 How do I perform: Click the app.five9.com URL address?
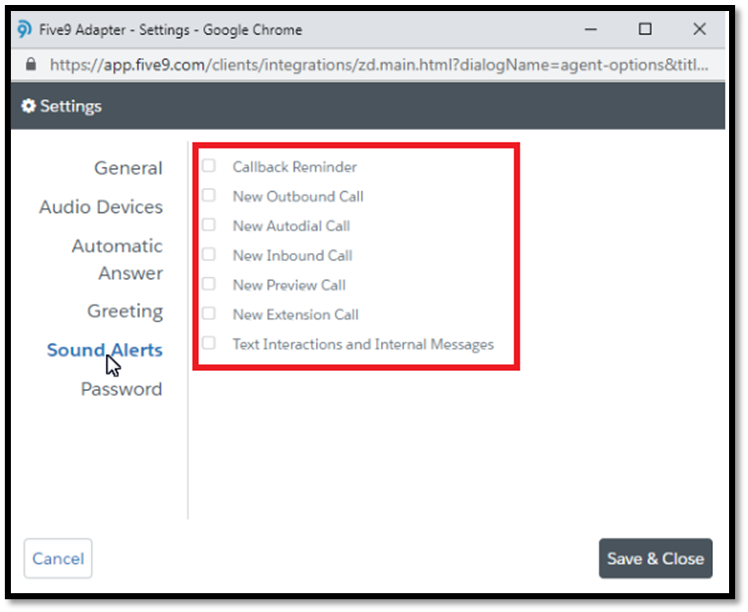click(379, 64)
